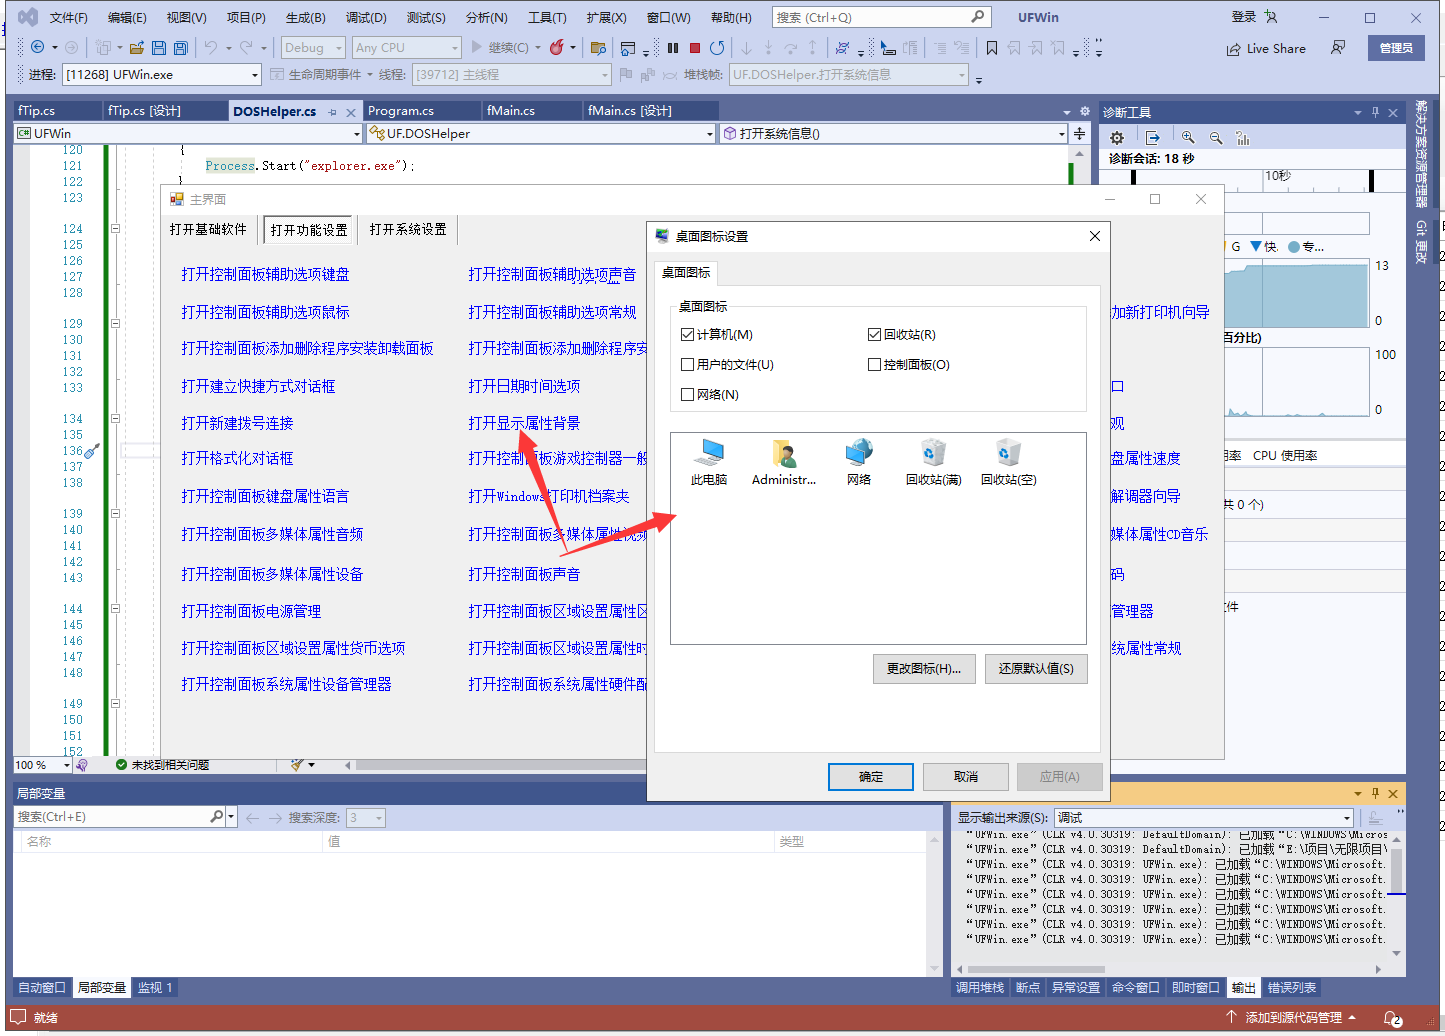
Task: Select the Administr... user icon in preview
Action: [x=784, y=463]
